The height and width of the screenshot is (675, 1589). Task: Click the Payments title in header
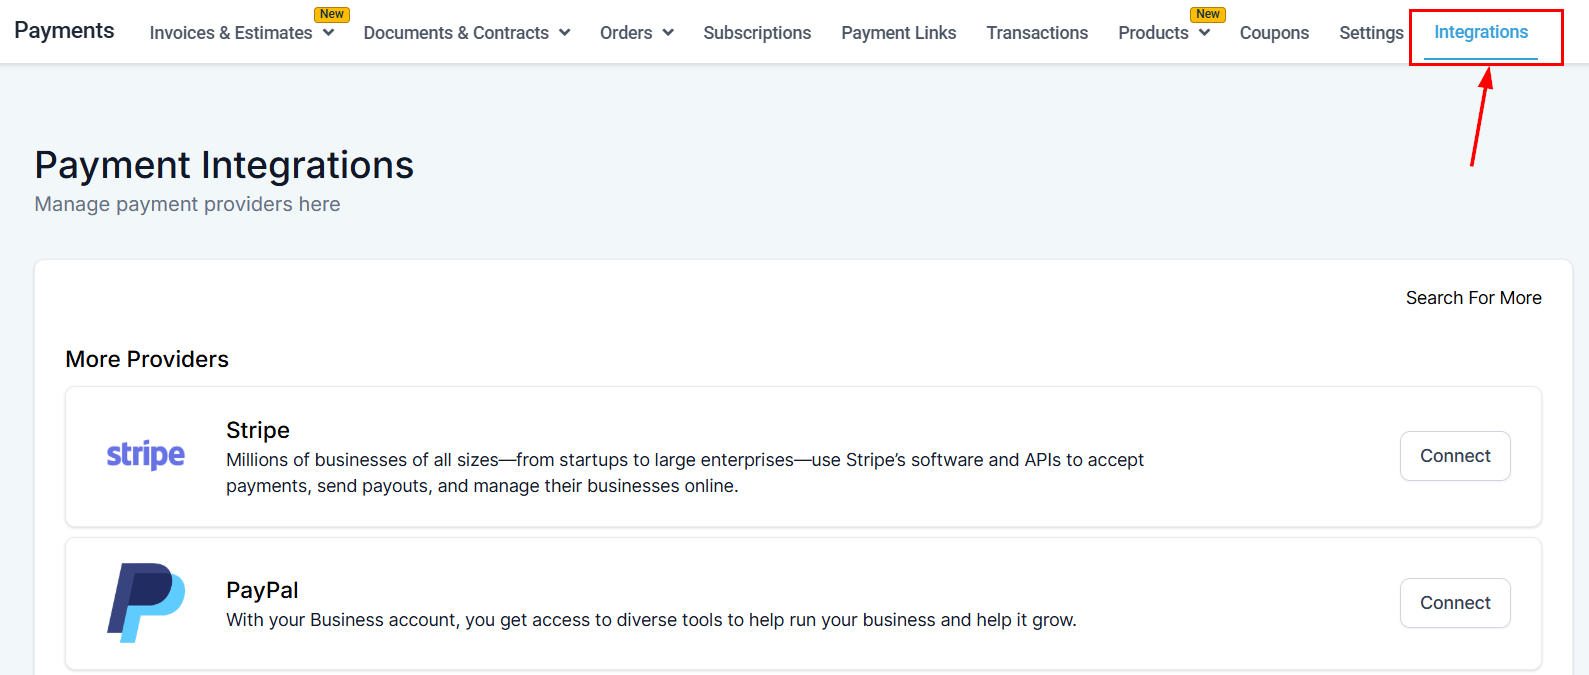click(x=64, y=31)
